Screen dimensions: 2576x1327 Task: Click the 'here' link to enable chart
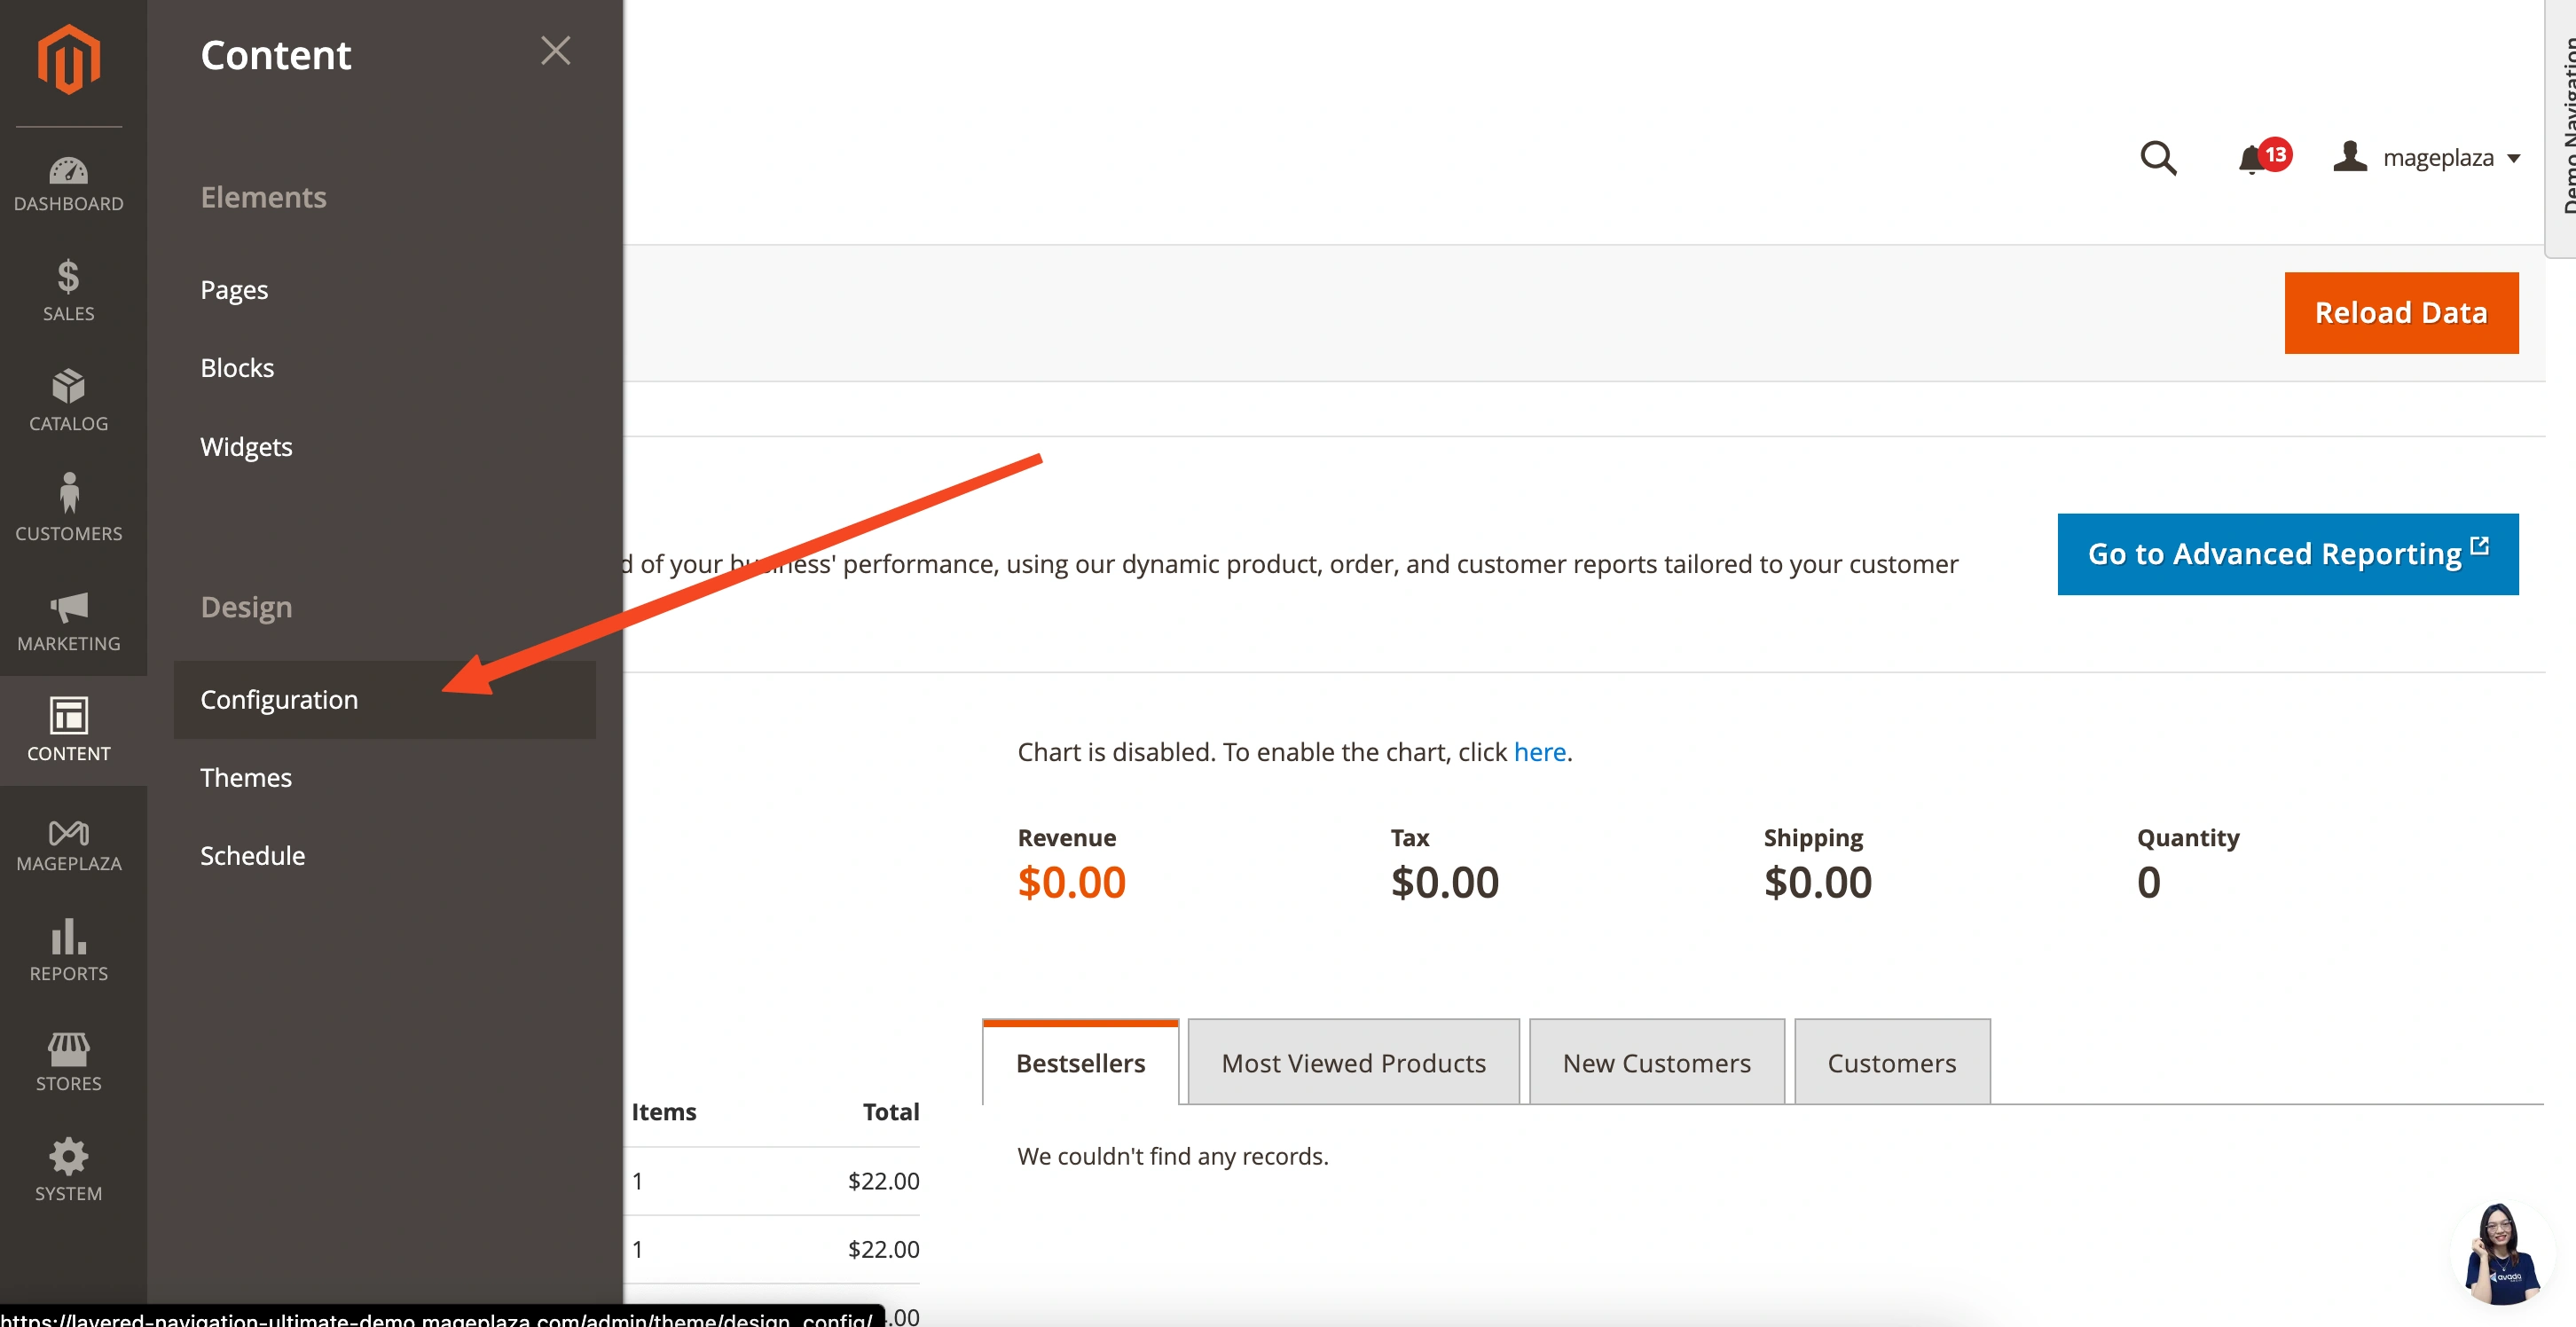tap(1539, 751)
